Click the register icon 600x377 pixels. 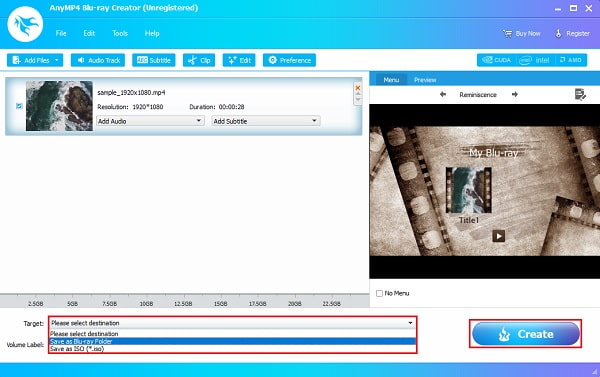559,34
